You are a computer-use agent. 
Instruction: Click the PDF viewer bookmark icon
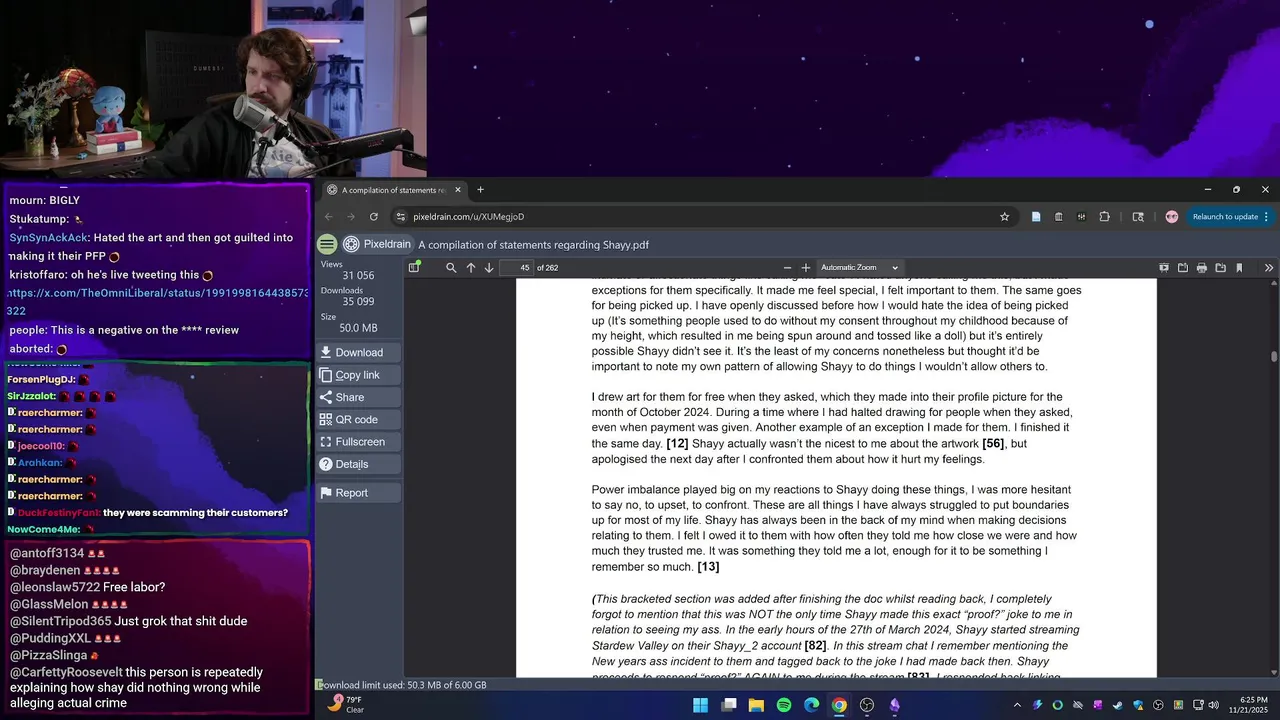[x=1239, y=267]
